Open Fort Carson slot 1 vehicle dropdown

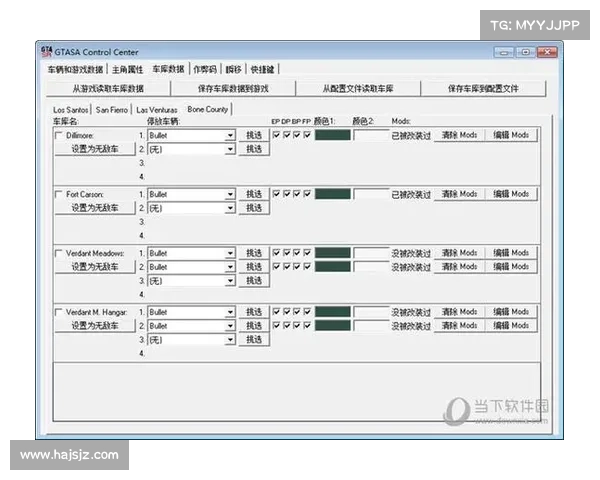(x=230, y=194)
